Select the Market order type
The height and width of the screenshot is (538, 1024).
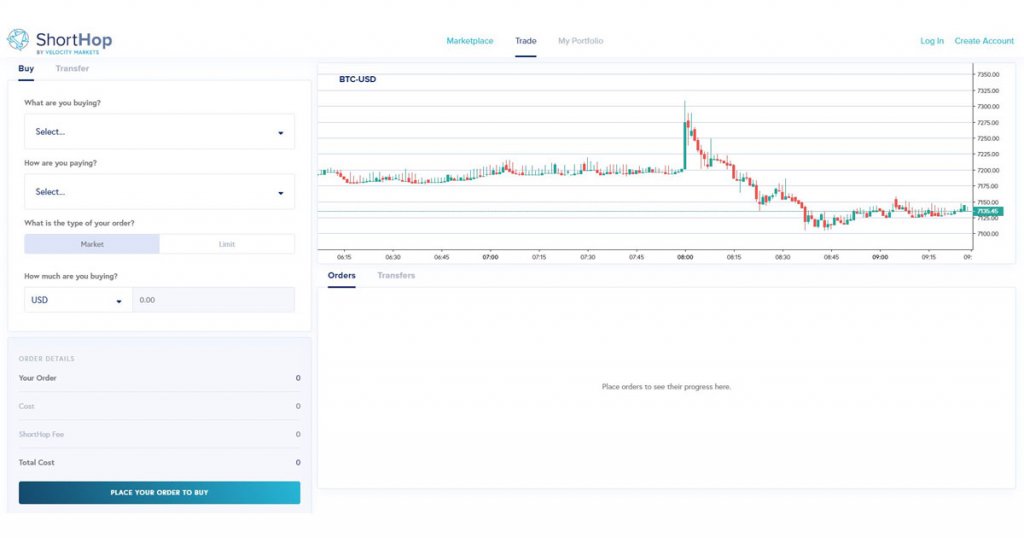click(x=92, y=244)
